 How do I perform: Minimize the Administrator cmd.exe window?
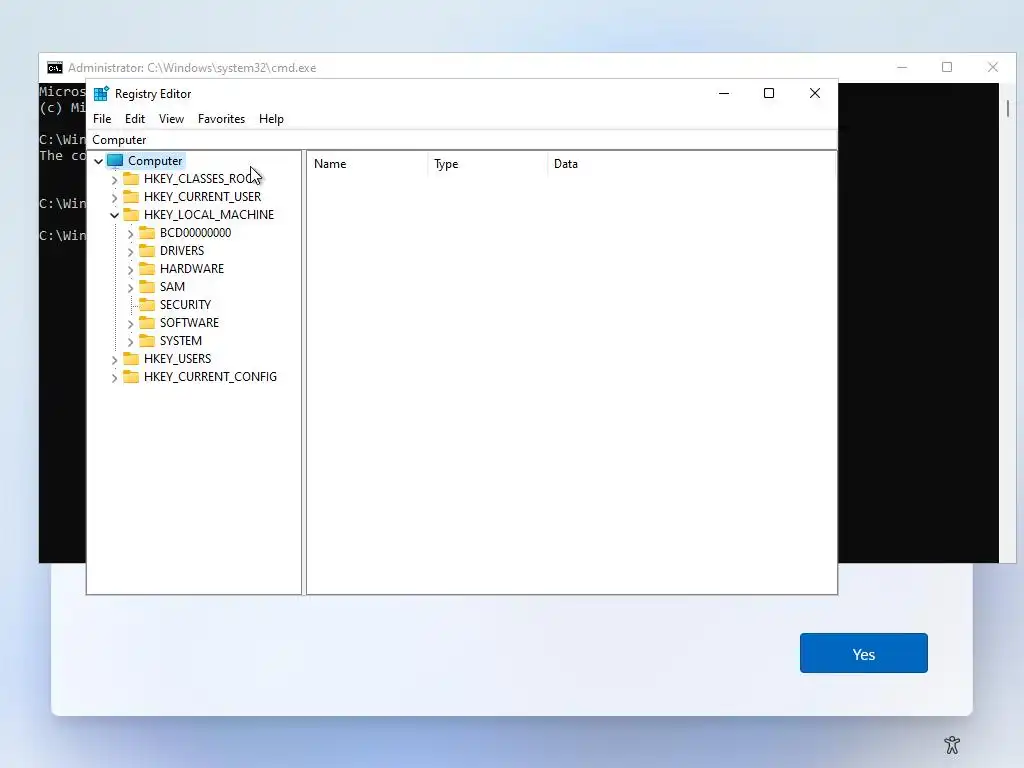[902, 67]
